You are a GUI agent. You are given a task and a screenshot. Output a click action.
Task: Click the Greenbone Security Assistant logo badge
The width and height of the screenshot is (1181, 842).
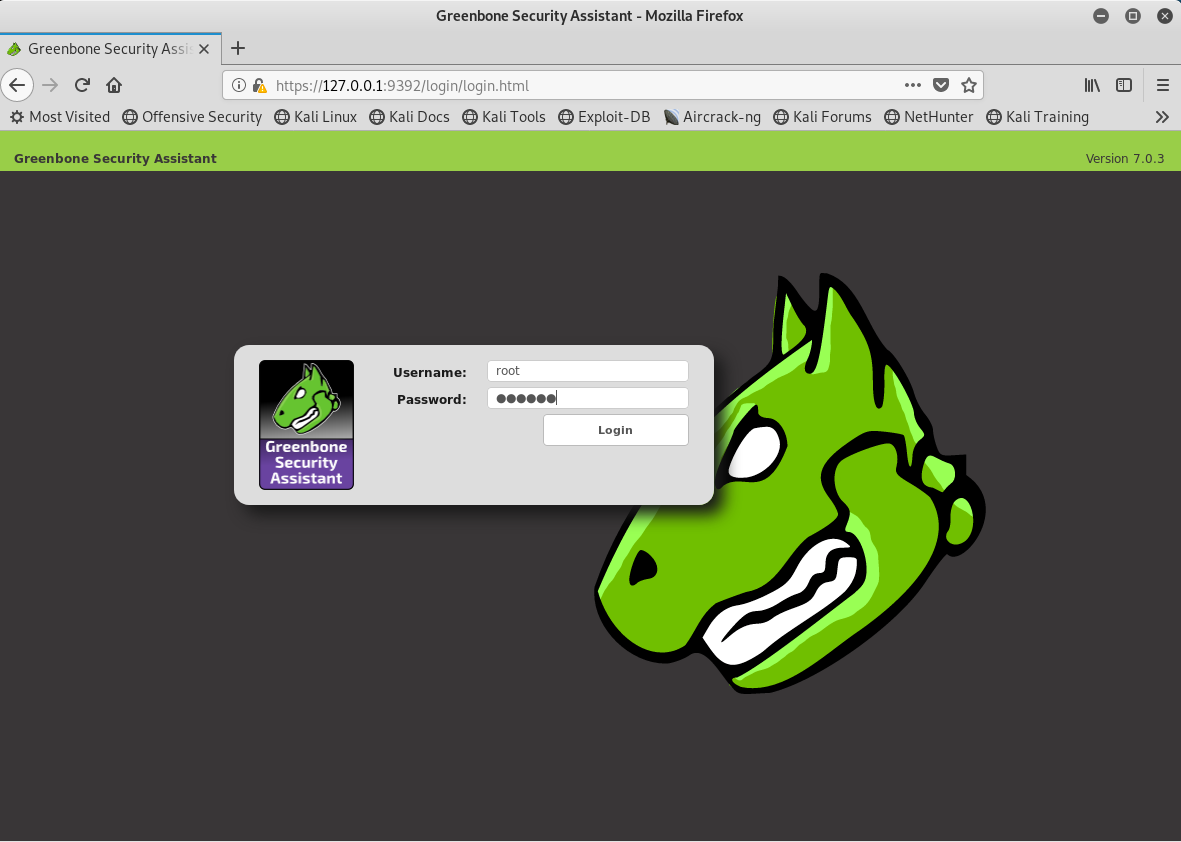[x=307, y=425]
